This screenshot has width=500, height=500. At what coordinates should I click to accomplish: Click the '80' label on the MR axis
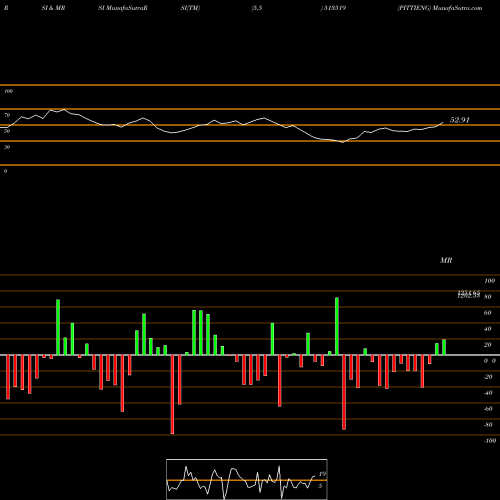[x=488, y=297]
